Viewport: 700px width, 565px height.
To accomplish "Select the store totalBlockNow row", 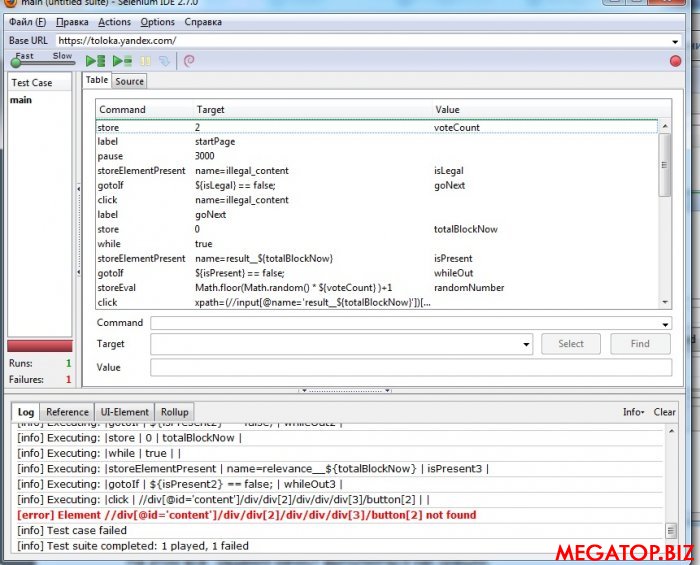I will (x=377, y=229).
